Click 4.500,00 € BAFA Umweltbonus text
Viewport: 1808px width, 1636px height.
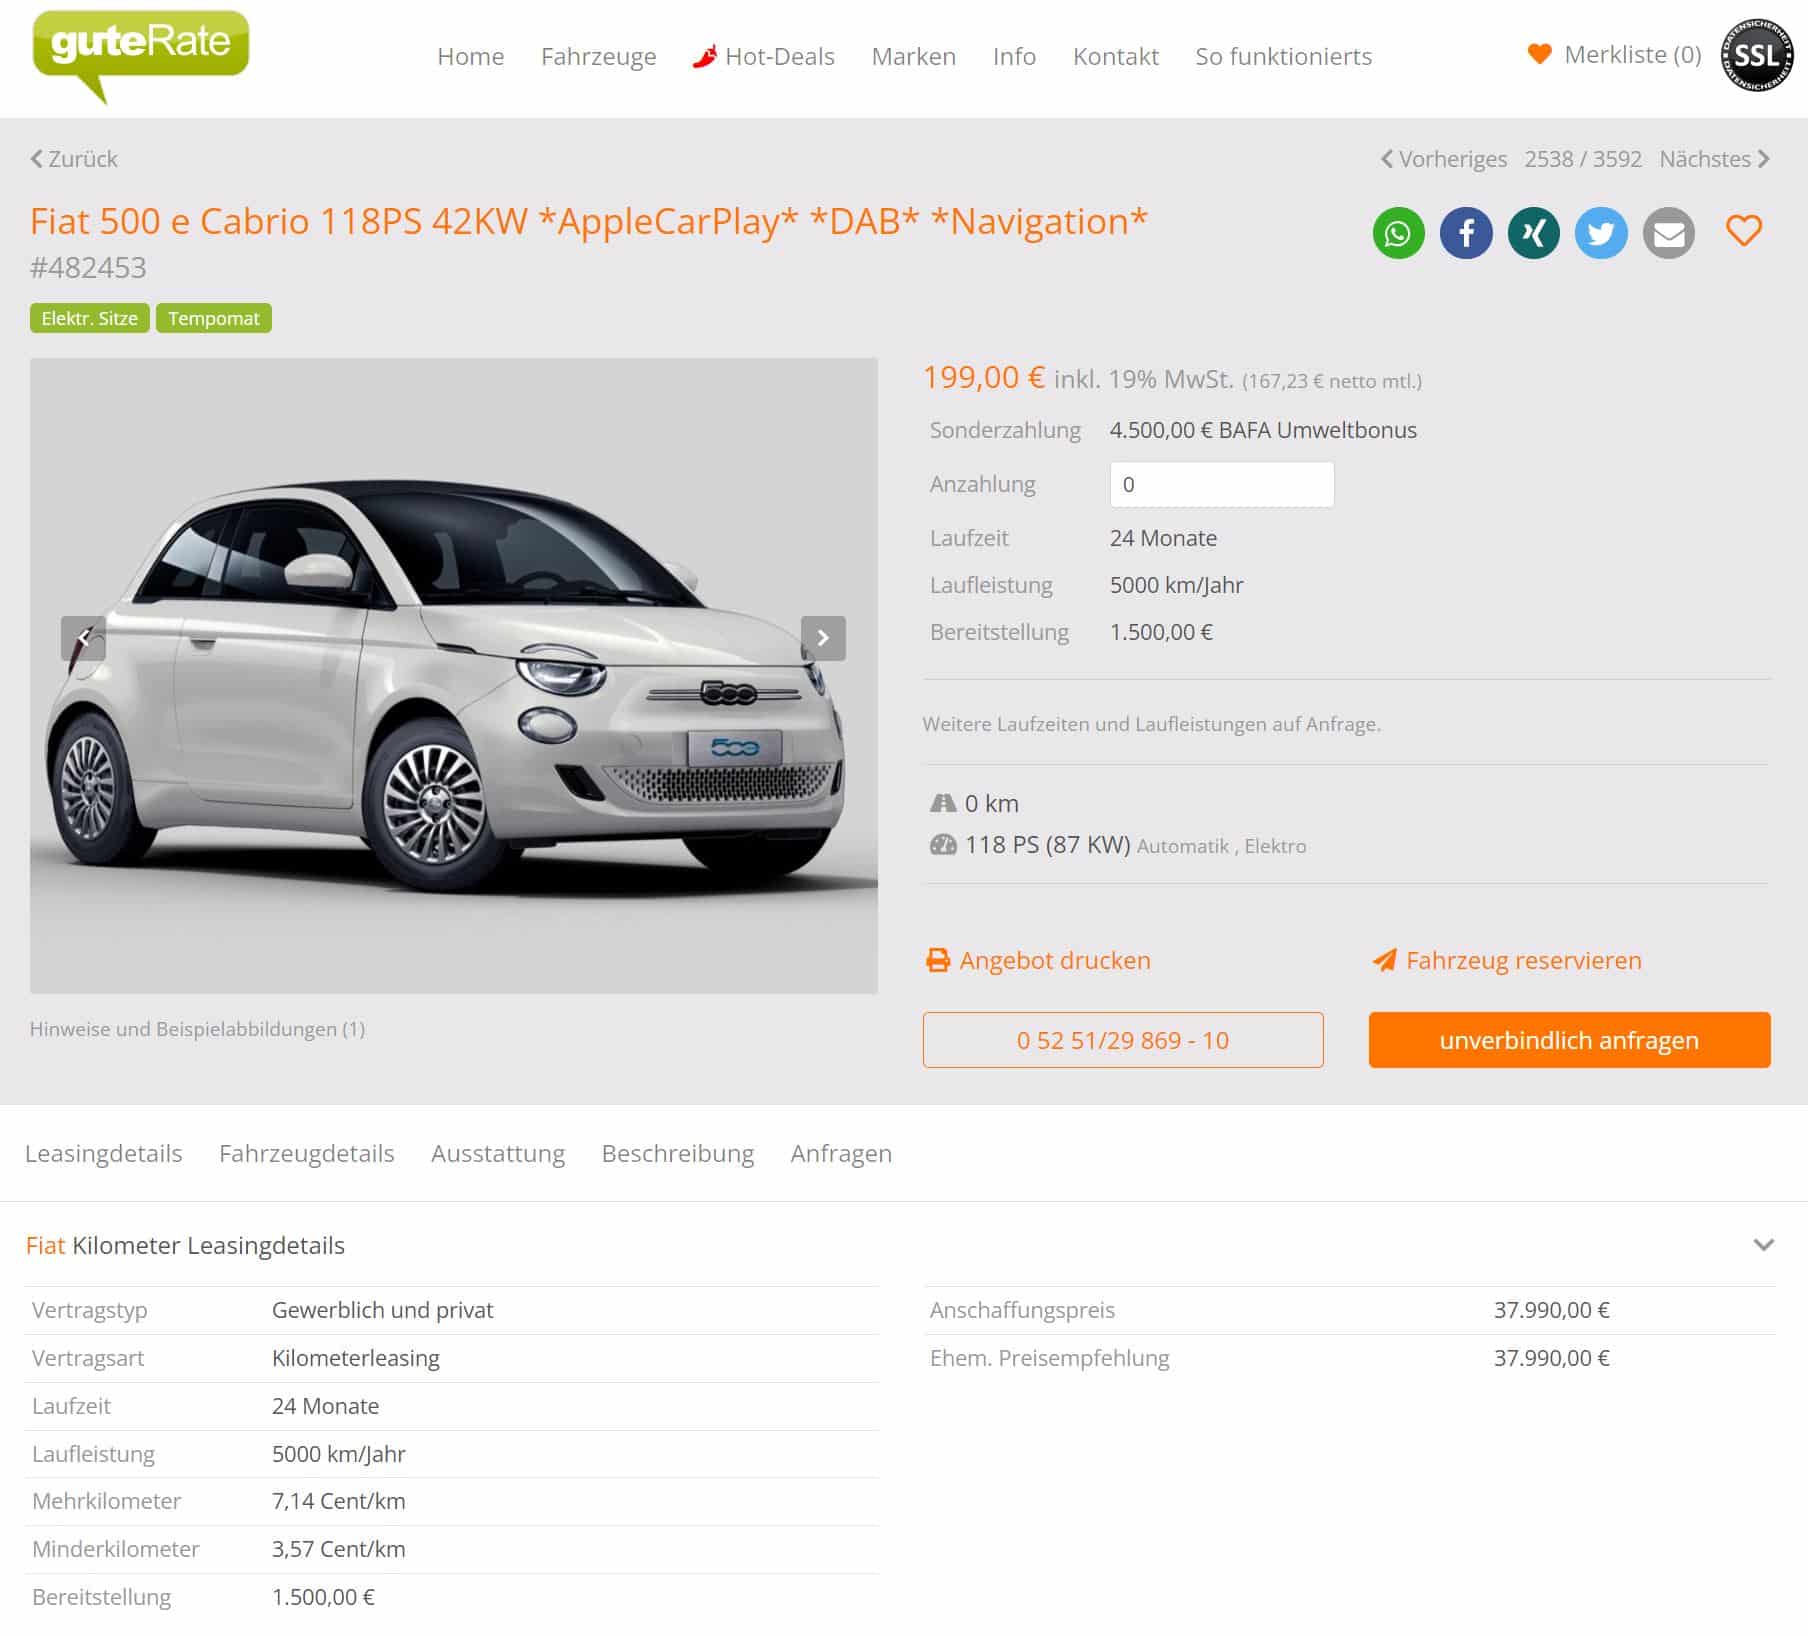(x=1263, y=430)
